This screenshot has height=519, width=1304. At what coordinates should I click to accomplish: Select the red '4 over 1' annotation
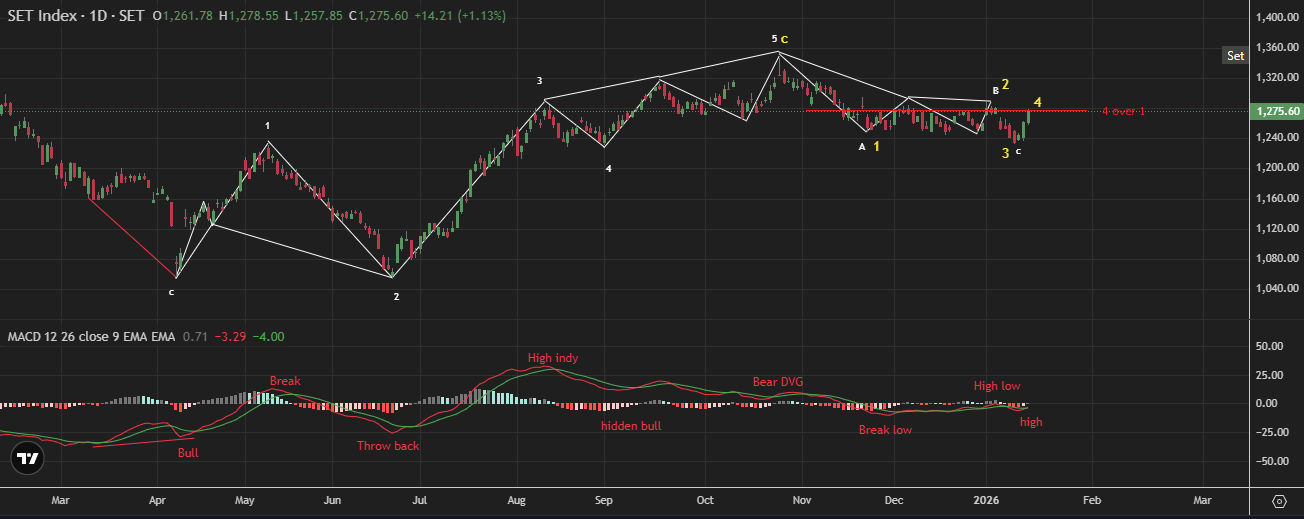click(x=1123, y=111)
